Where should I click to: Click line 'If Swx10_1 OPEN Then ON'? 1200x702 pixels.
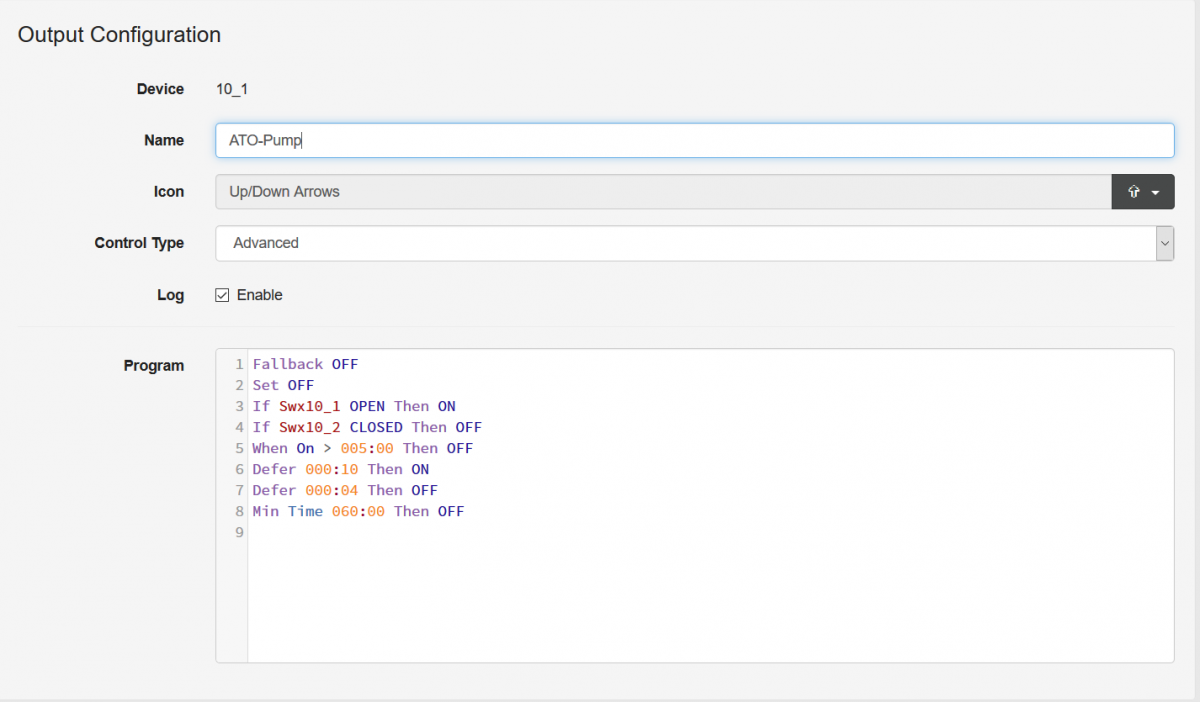[354, 406]
